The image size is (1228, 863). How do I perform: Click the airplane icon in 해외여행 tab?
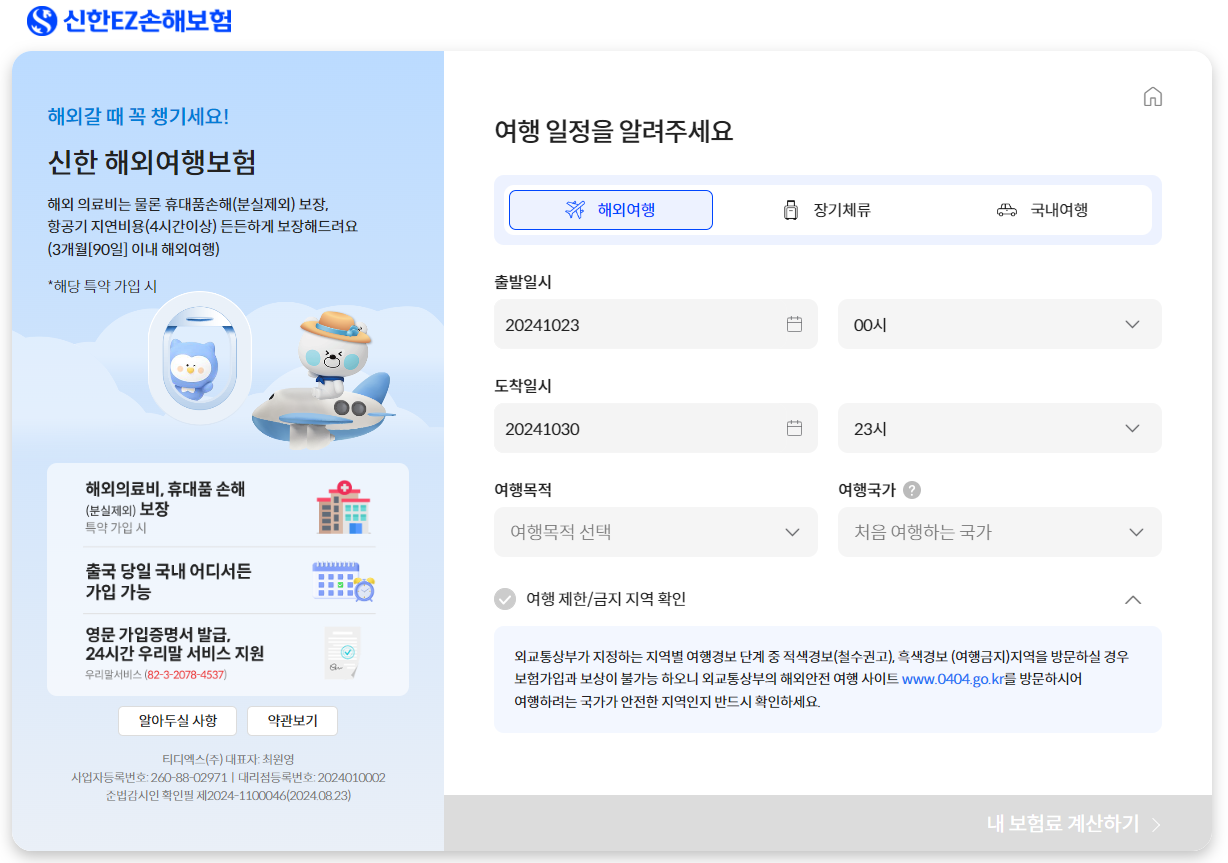[575, 210]
